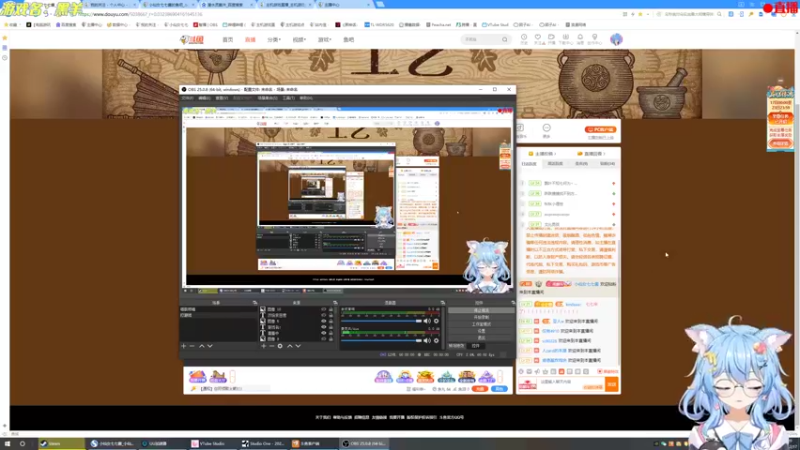
Task: Open settings gear of first mixer channel
Action: coord(436,321)
